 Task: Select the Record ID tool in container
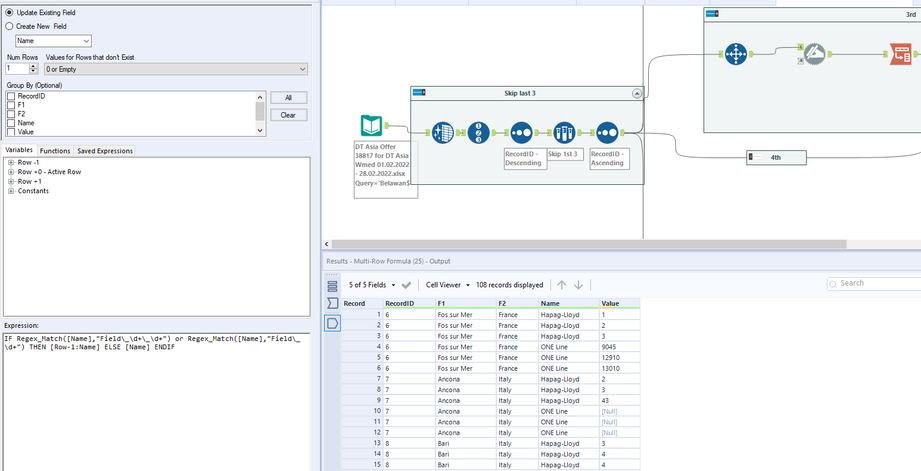pyautogui.click(x=477, y=134)
